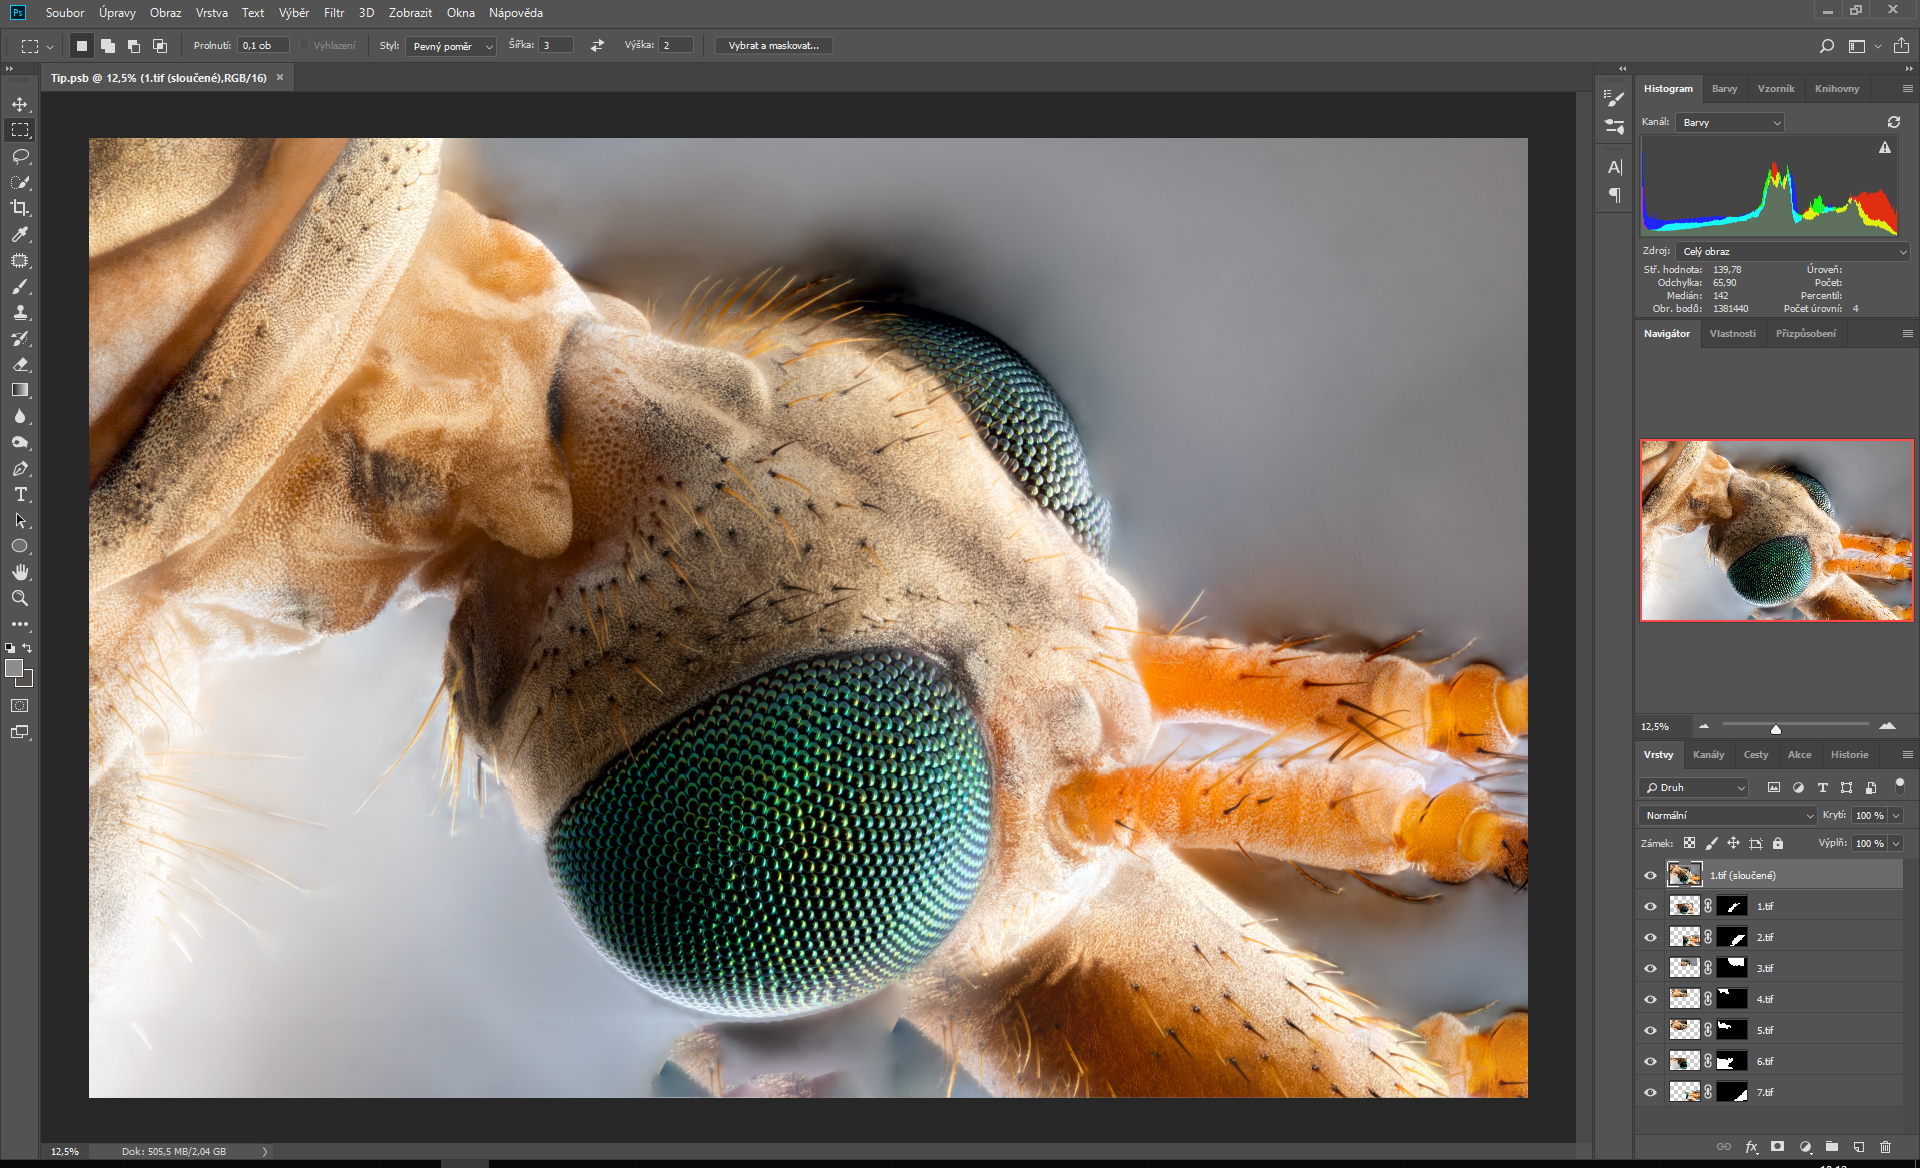
Task: Hide the 3.tif layer
Action: pos(1650,968)
